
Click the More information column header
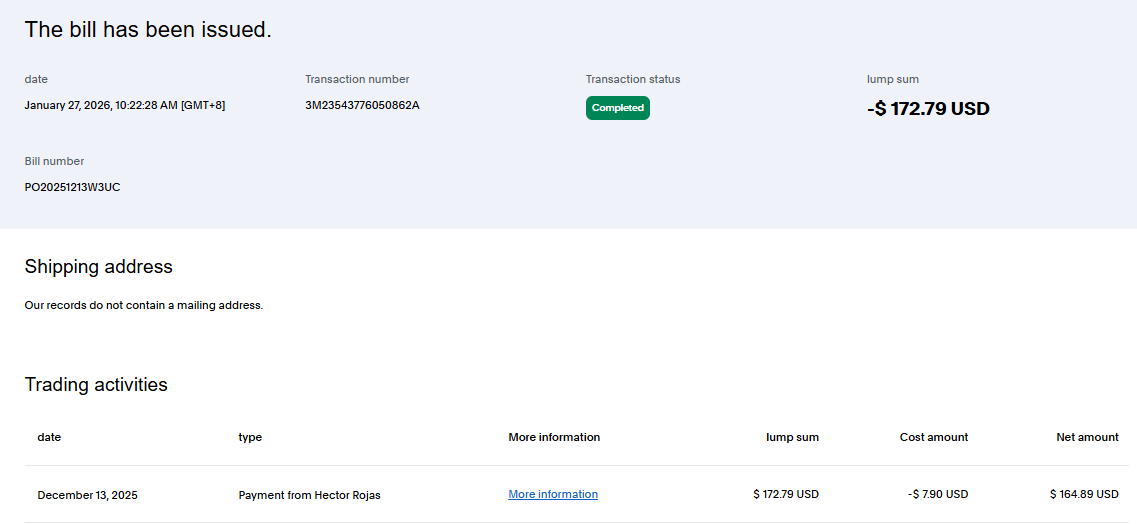point(554,437)
